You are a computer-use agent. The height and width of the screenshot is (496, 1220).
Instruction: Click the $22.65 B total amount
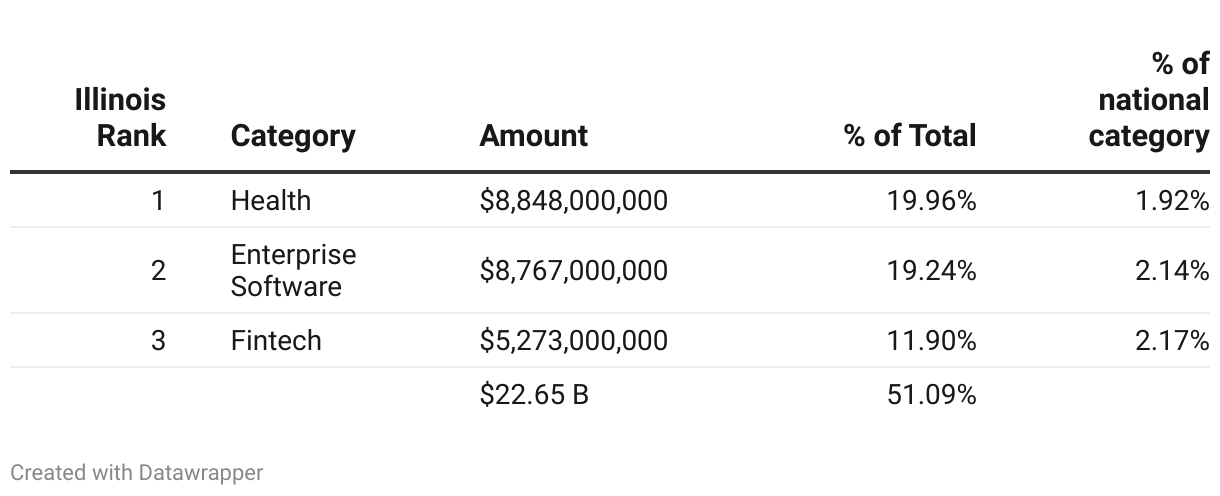pyautogui.click(x=534, y=394)
